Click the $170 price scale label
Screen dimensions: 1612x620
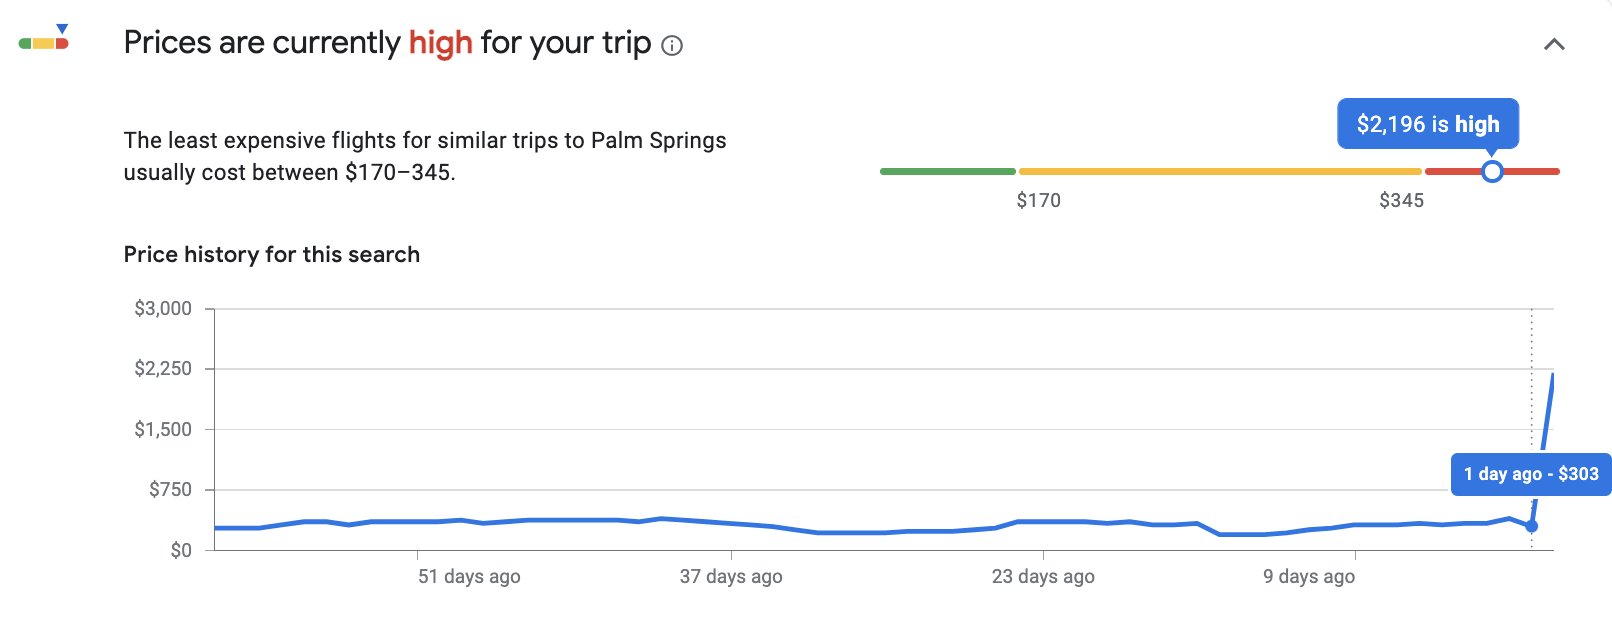pos(1038,201)
